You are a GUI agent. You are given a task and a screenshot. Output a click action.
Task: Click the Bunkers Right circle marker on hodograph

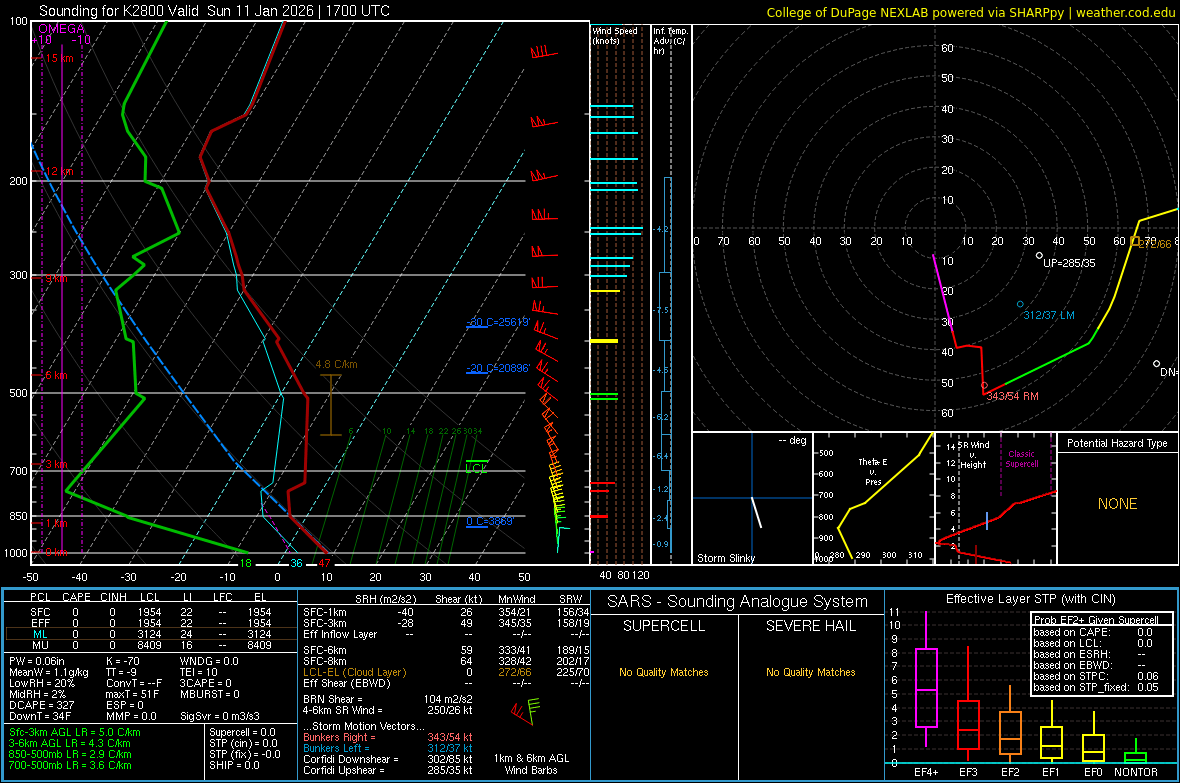pyautogui.click(x=984, y=385)
